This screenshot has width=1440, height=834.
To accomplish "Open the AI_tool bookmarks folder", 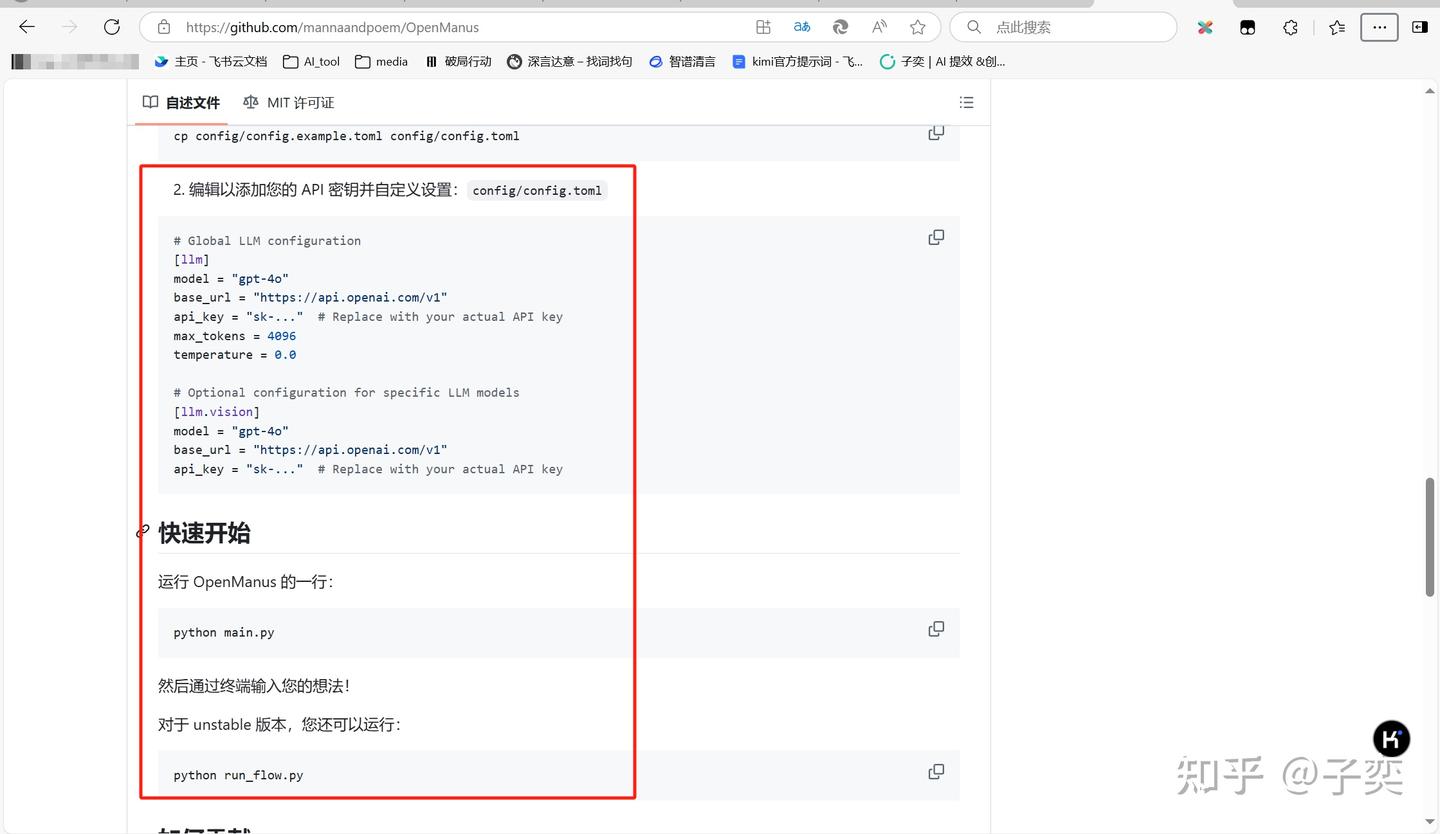I will click(x=311, y=61).
